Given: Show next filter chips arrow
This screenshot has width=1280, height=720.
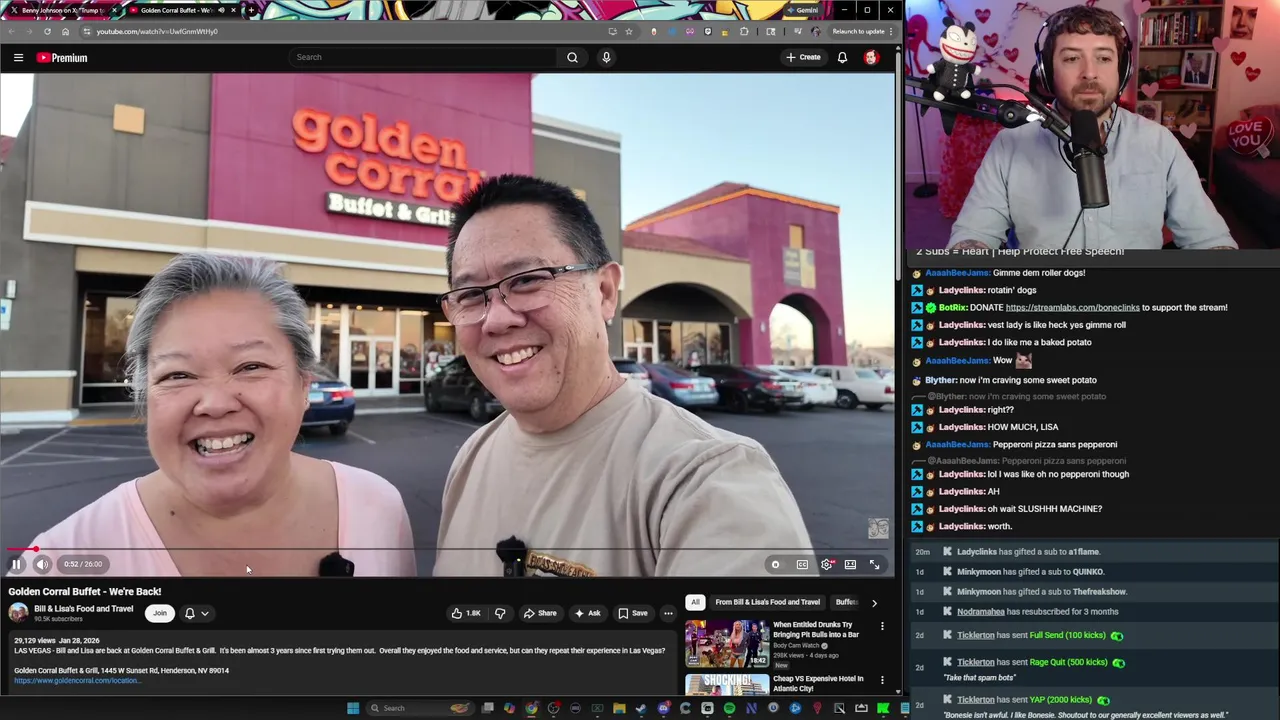Looking at the screenshot, I should point(874,603).
